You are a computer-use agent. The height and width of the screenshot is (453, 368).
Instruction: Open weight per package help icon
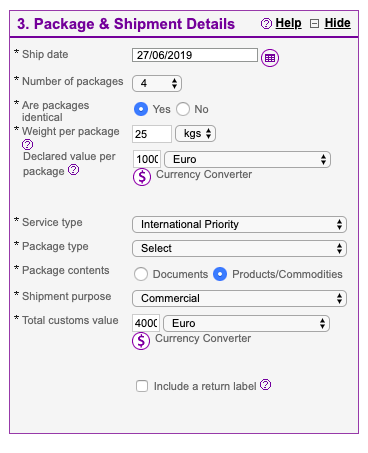[27, 145]
